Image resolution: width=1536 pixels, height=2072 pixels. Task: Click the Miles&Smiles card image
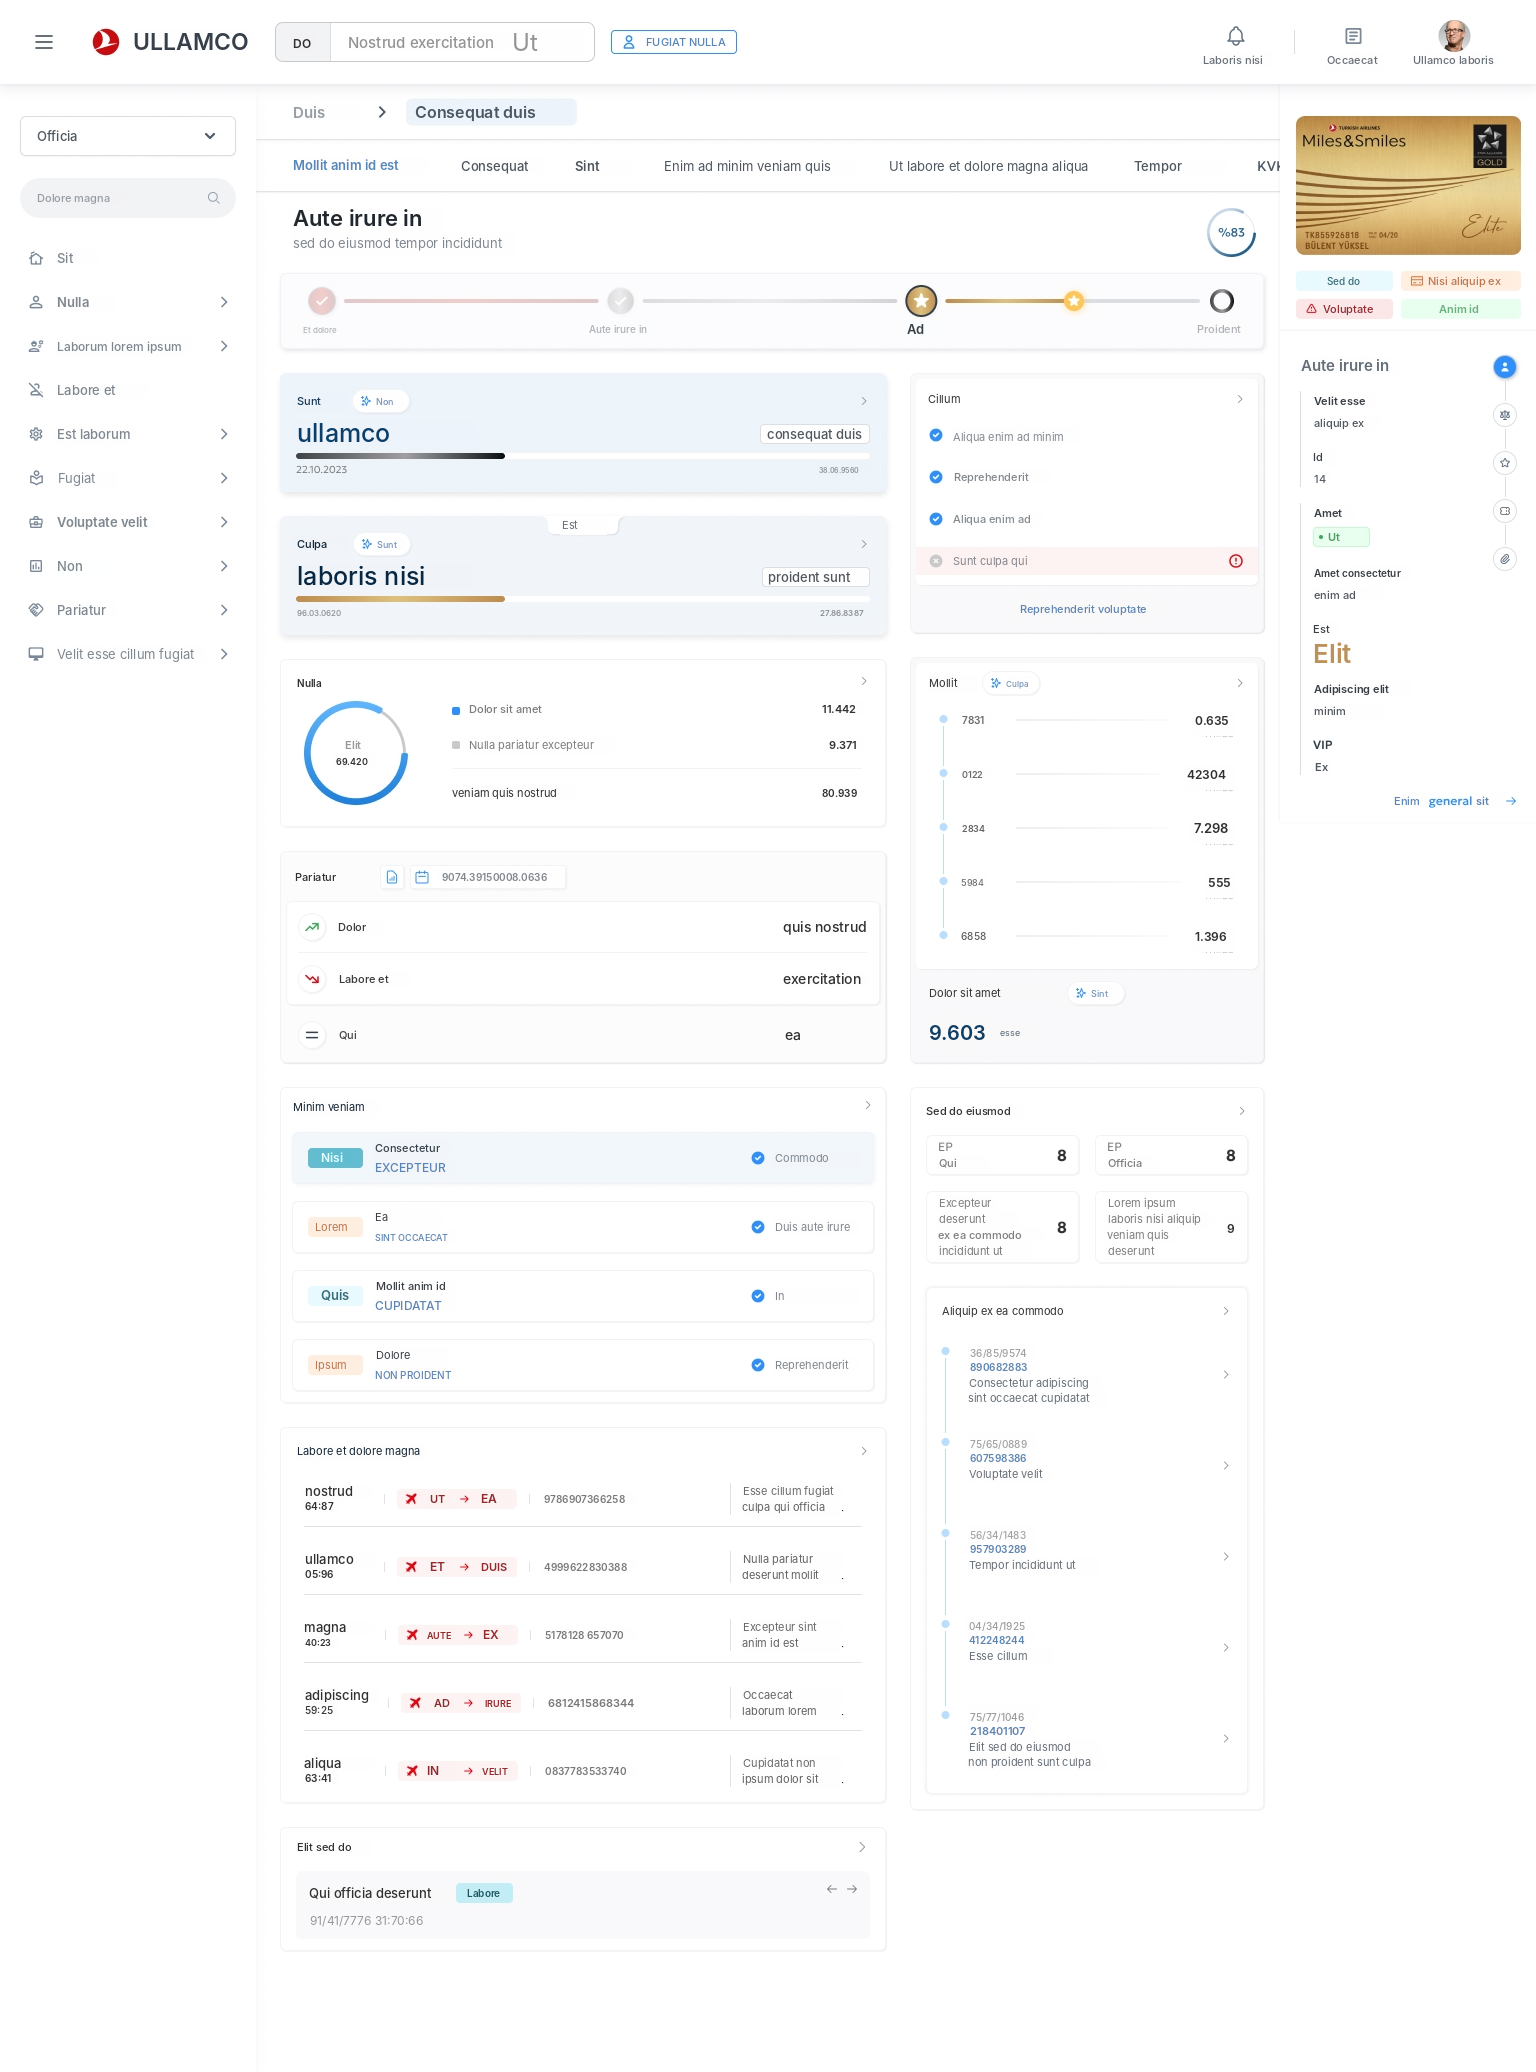(x=1408, y=185)
